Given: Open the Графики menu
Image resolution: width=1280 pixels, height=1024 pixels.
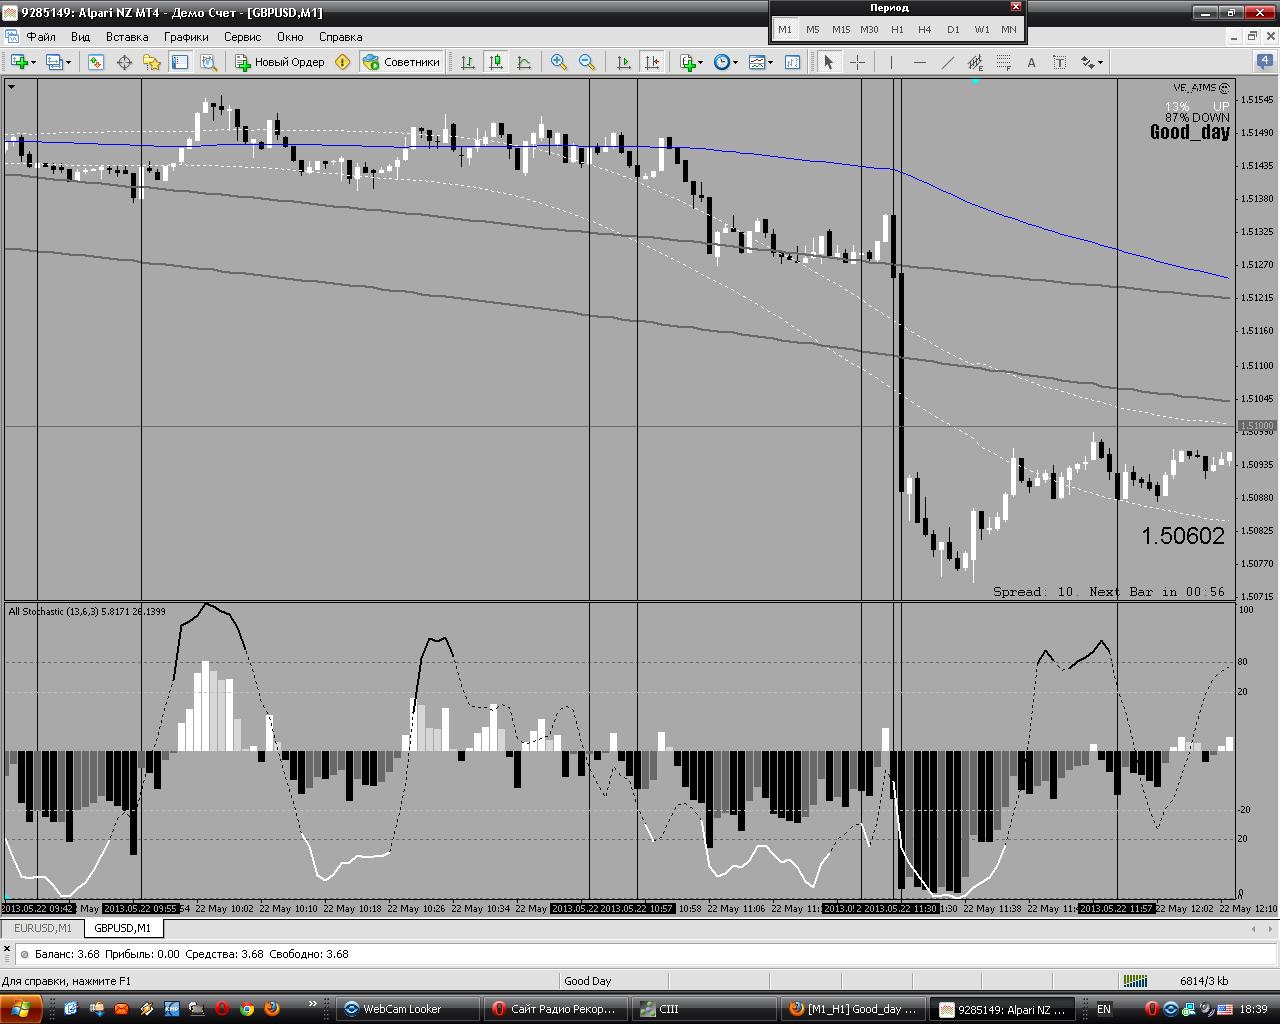Looking at the screenshot, I should point(187,37).
